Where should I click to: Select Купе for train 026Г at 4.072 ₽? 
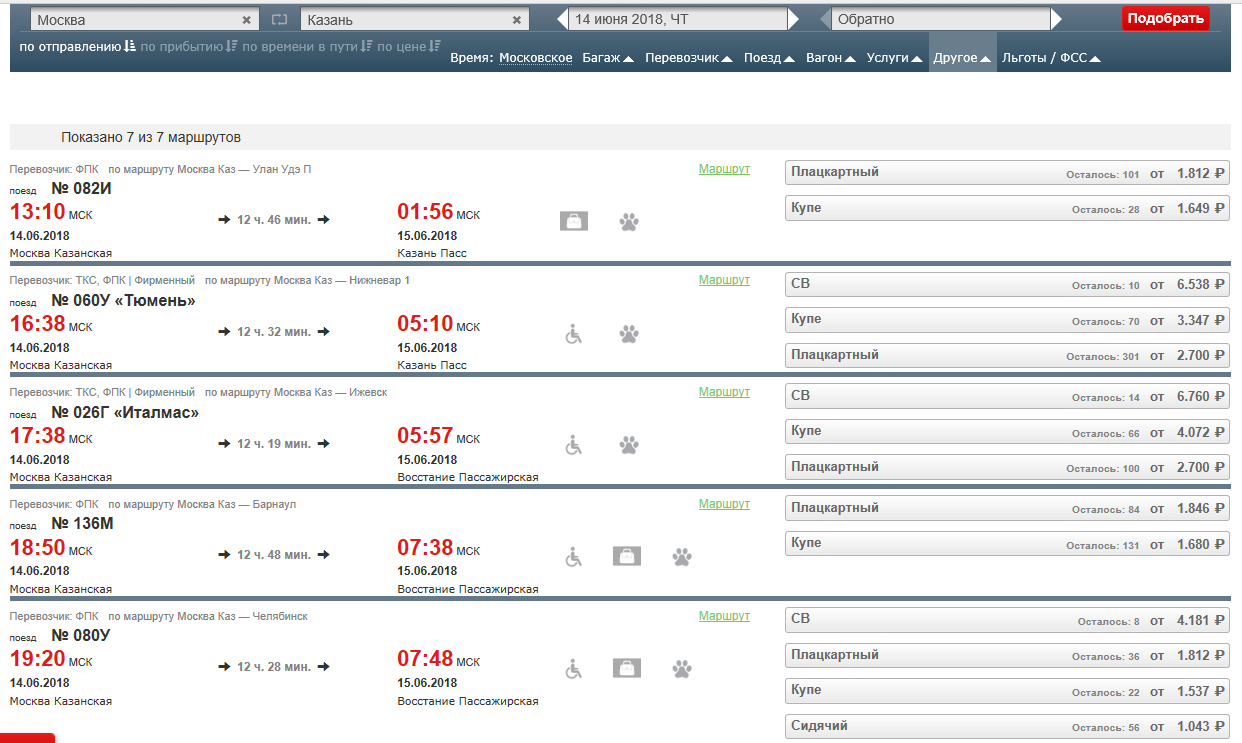[x=1007, y=432]
